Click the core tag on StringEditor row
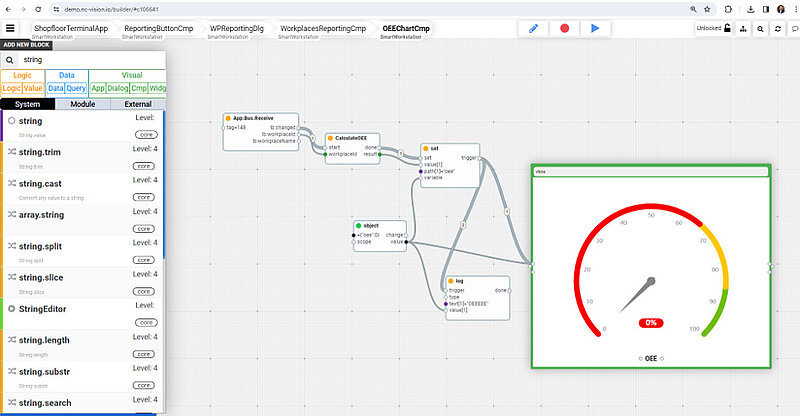Viewport: 800px width, 416px height. pyautogui.click(x=146, y=323)
